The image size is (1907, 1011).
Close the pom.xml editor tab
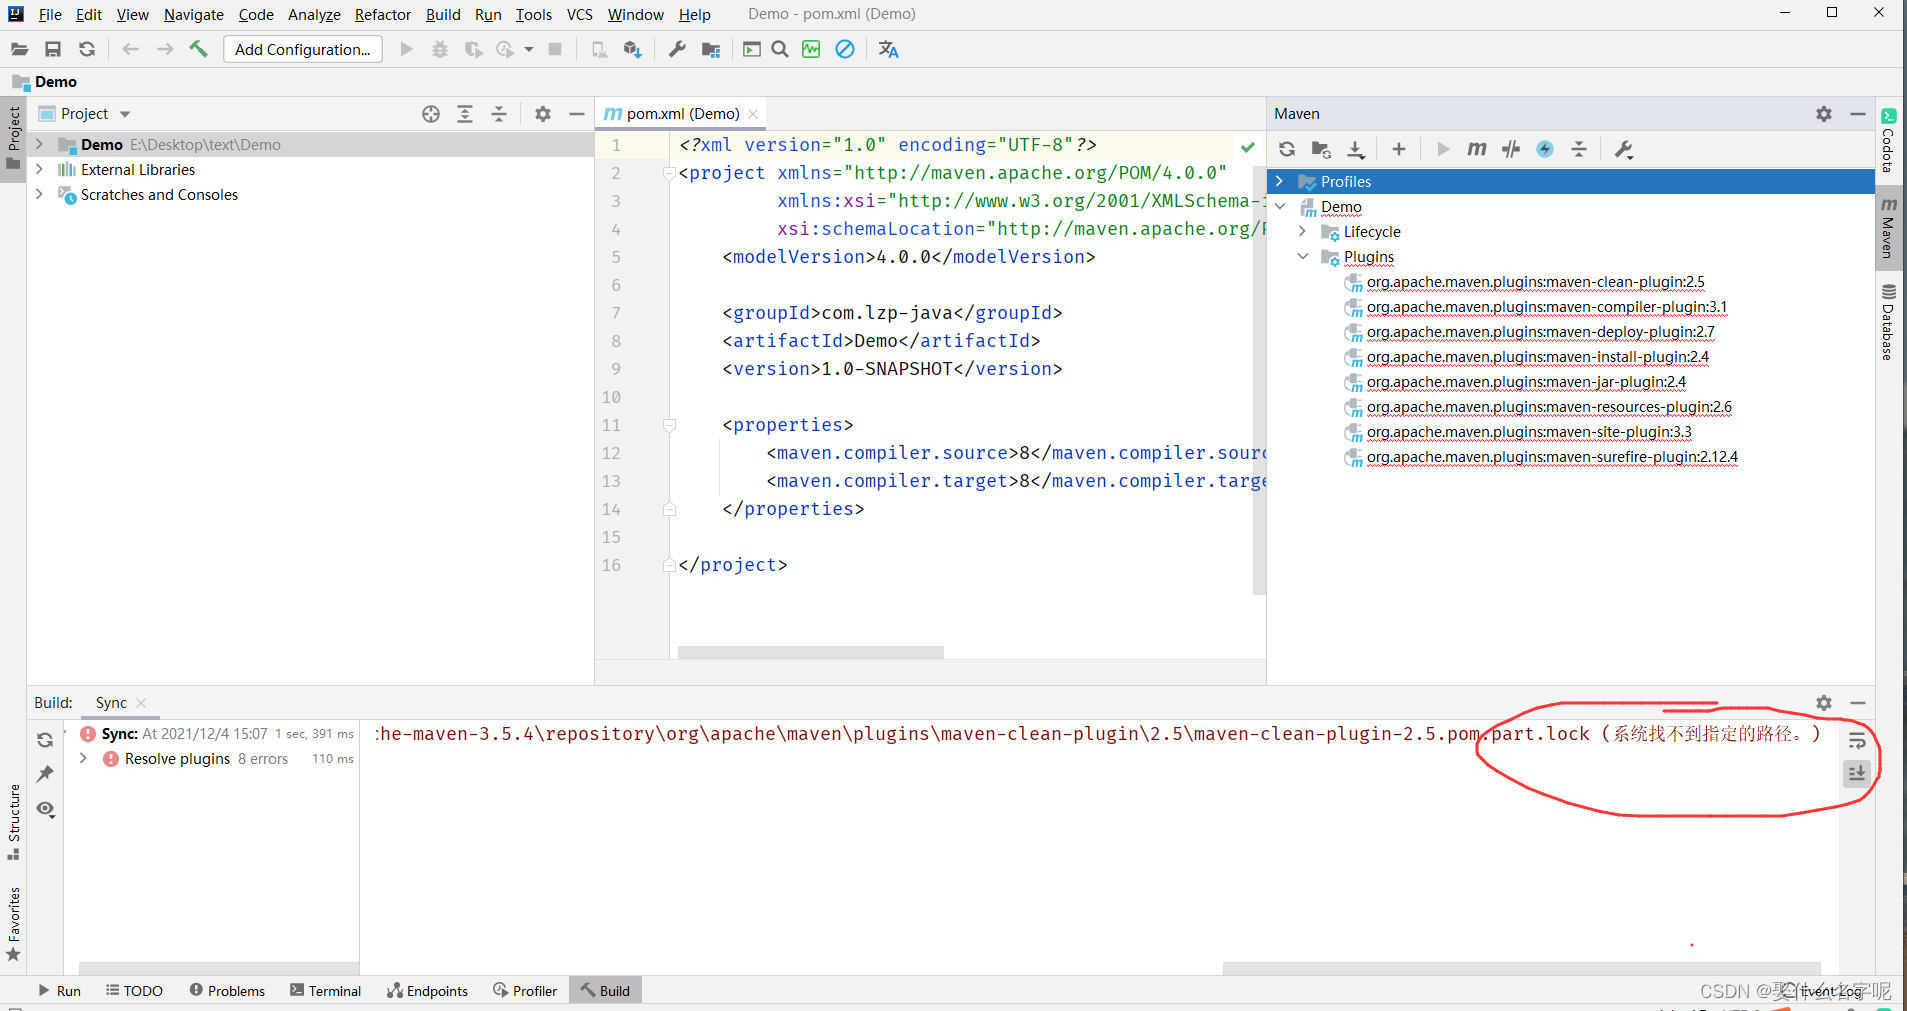point(753,114)
